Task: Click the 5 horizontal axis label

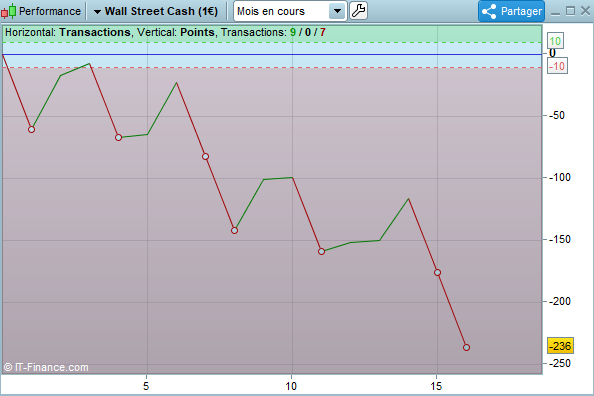Action: tap(146, 386)
